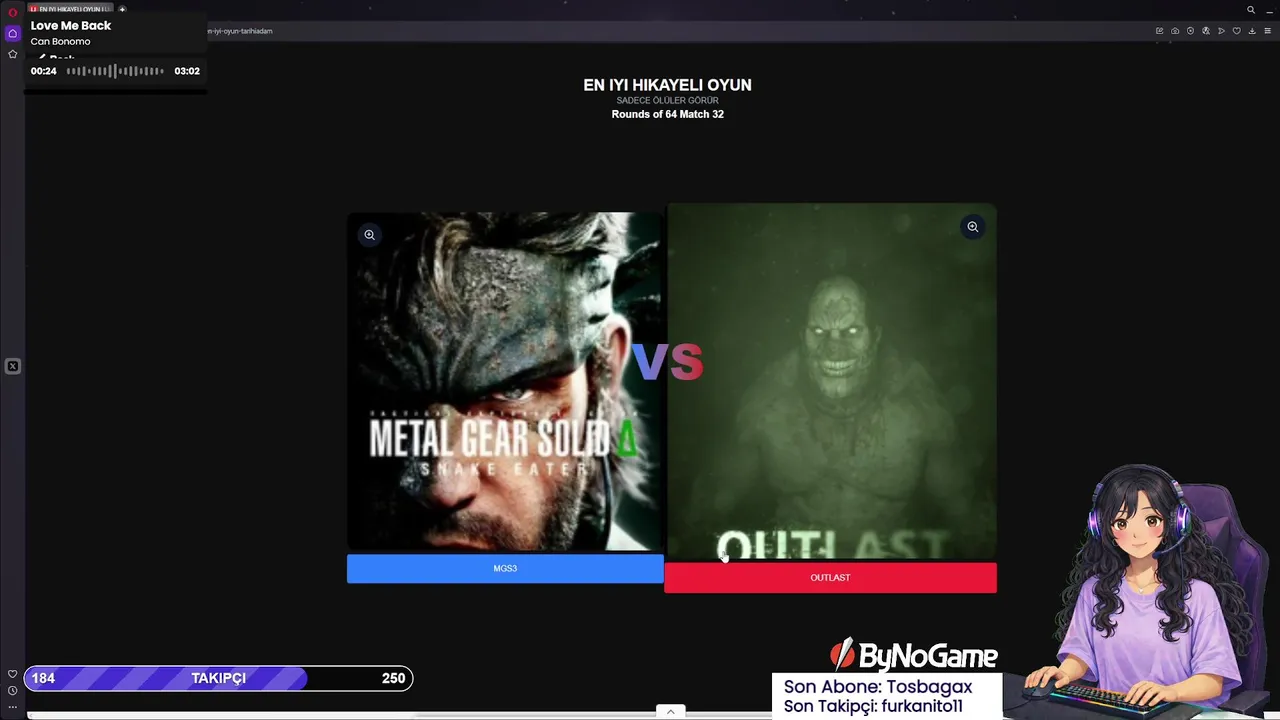Open sidebar heart favorites icon
This screenshot has height=720, width=1280.
(12, 674)
